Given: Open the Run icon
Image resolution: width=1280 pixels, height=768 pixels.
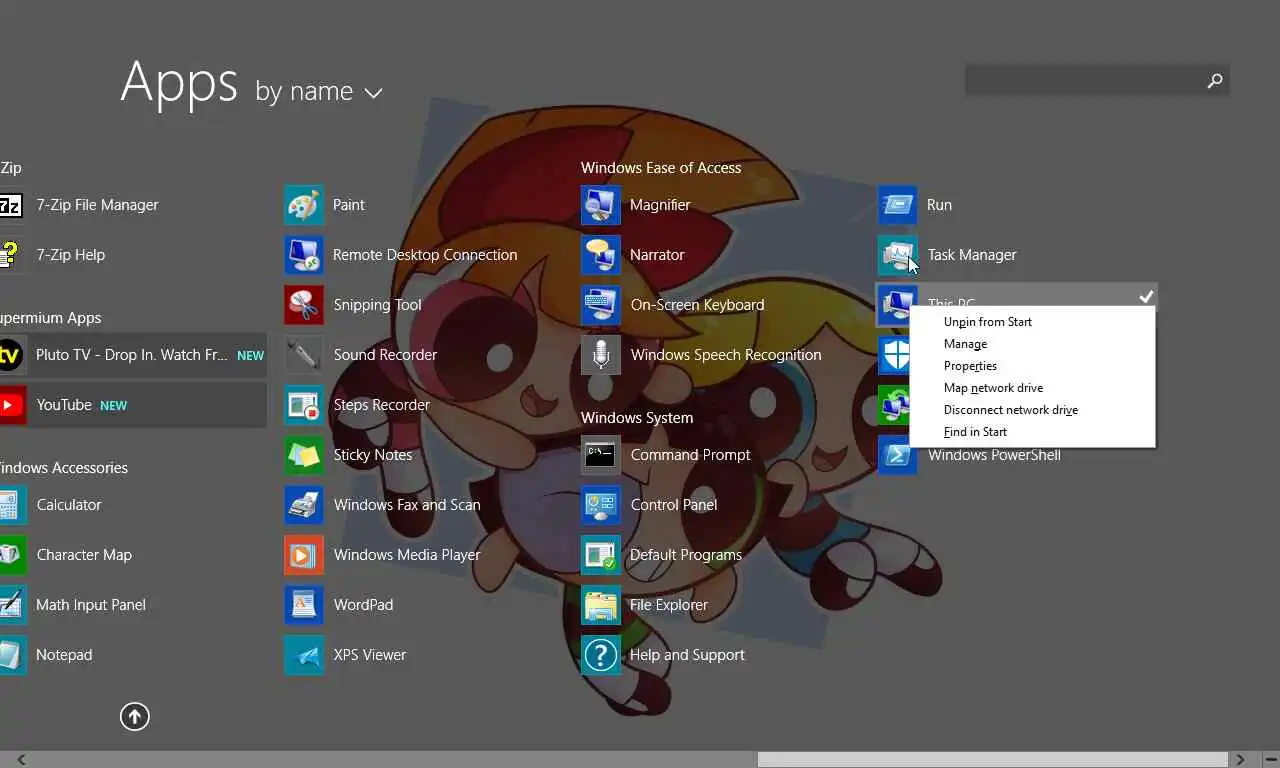Looking at the screenshot, I should [898, 205].
